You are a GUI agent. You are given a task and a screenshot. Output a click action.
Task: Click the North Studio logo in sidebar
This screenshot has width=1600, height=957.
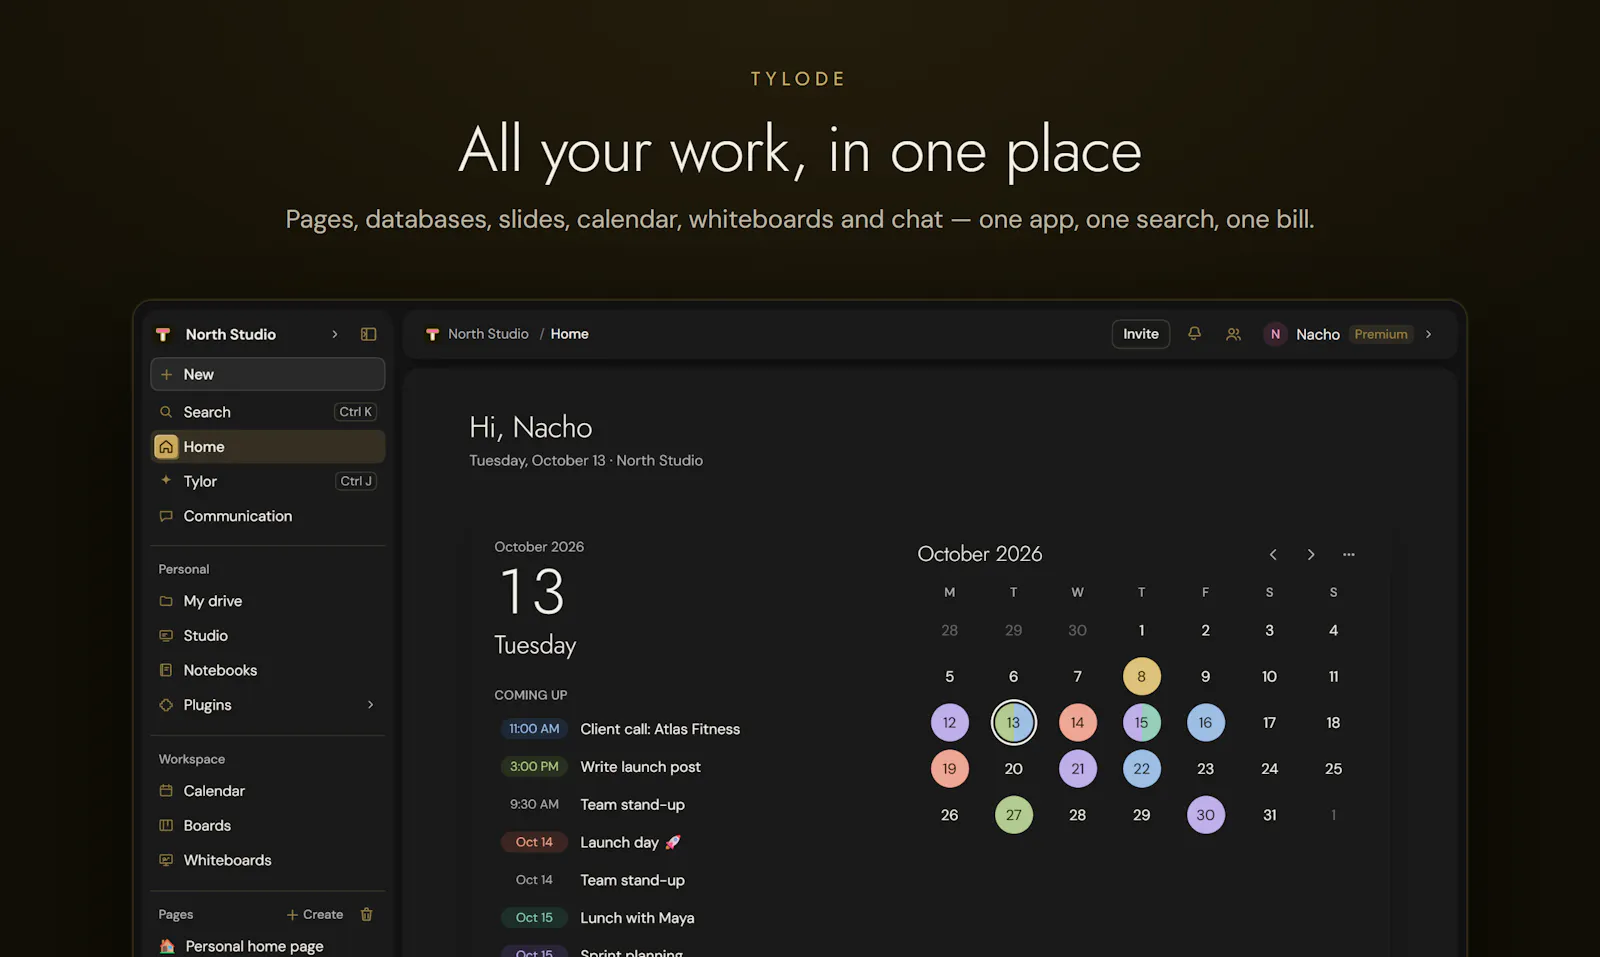[x=163, y=334]
